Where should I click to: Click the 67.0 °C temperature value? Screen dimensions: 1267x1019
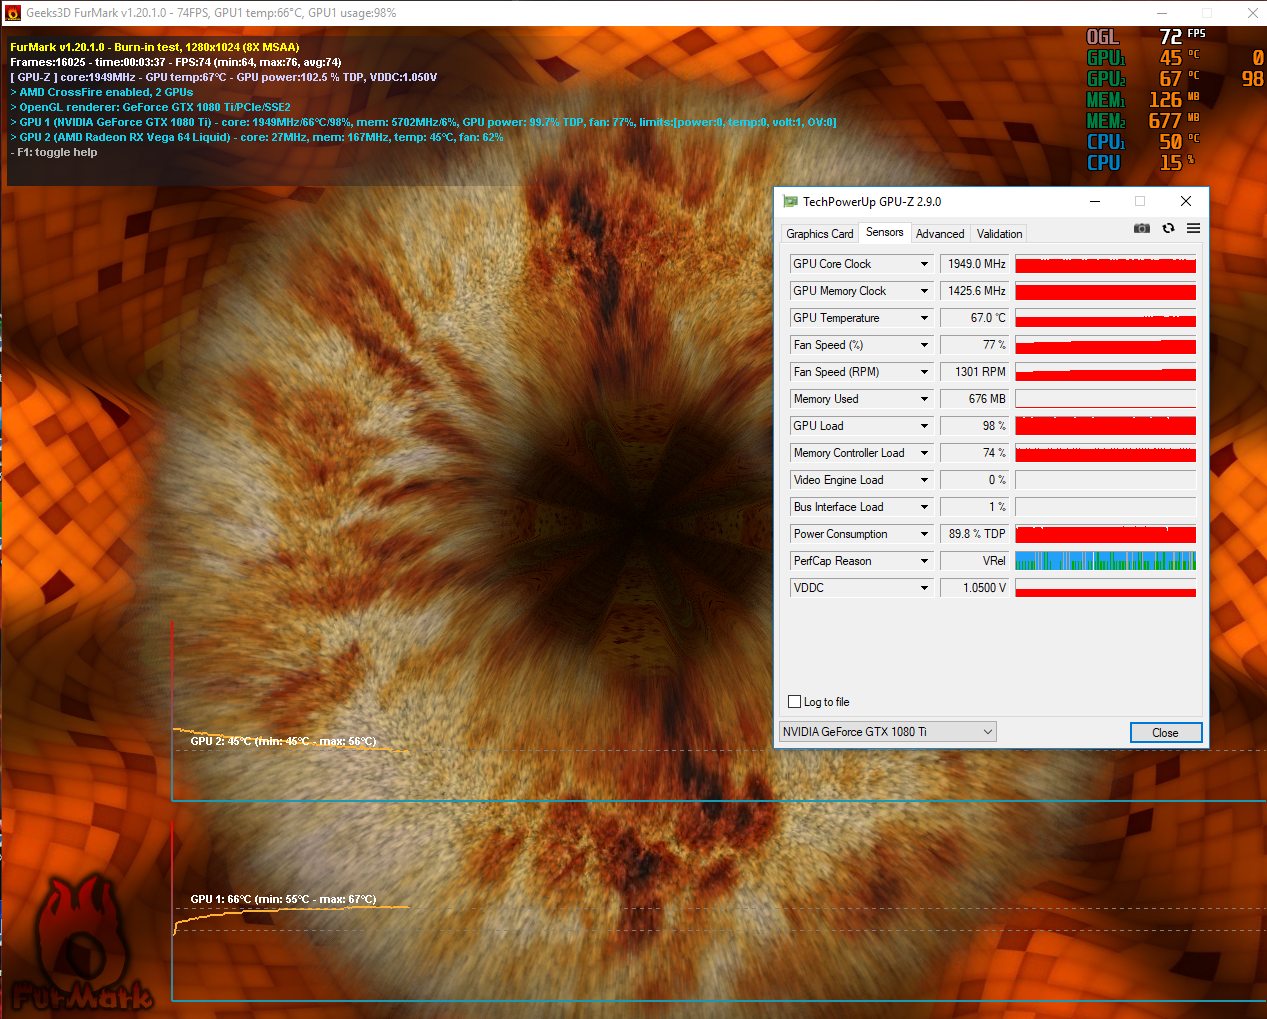974,318
